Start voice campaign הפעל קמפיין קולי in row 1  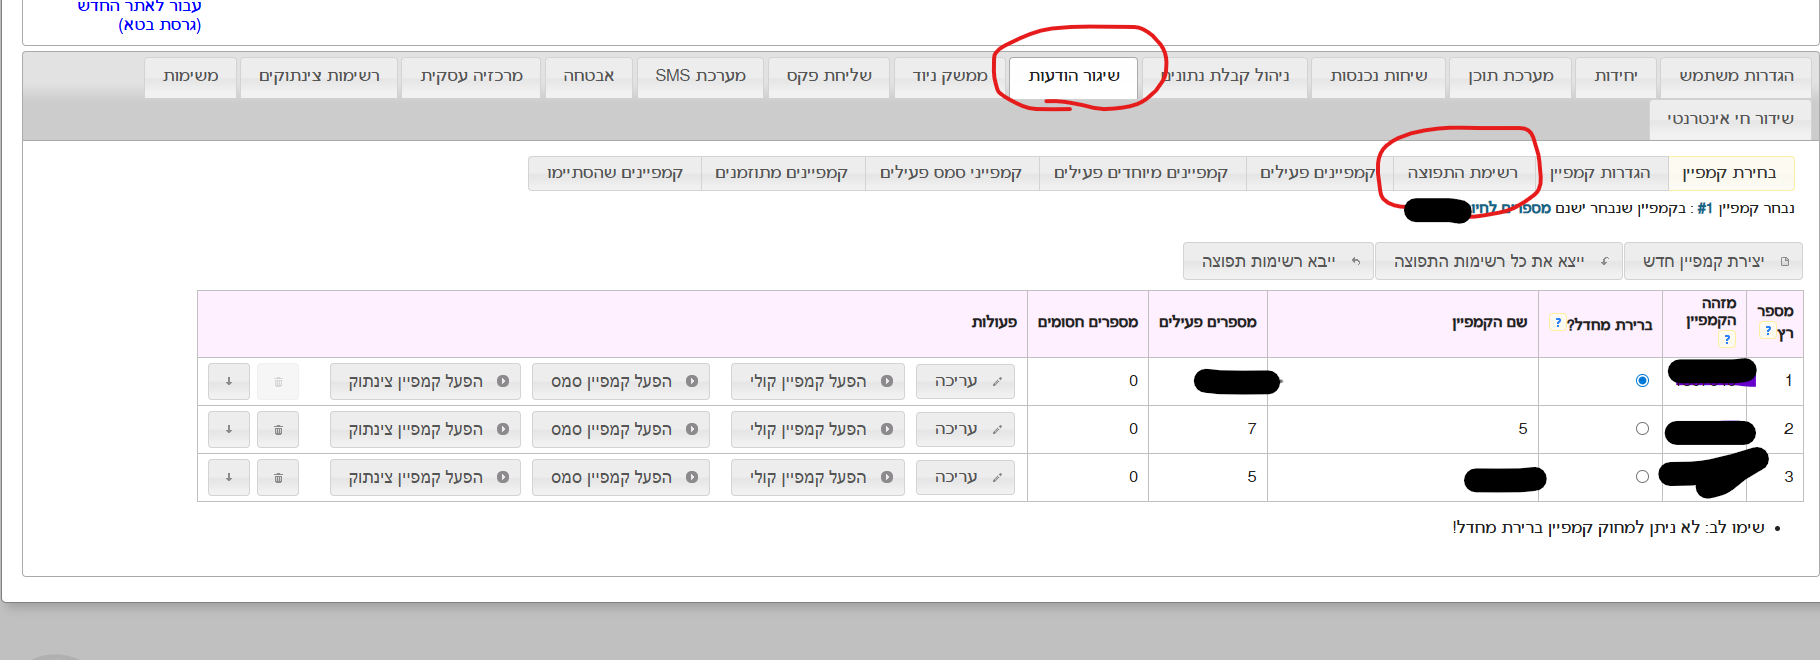(818, 381)
